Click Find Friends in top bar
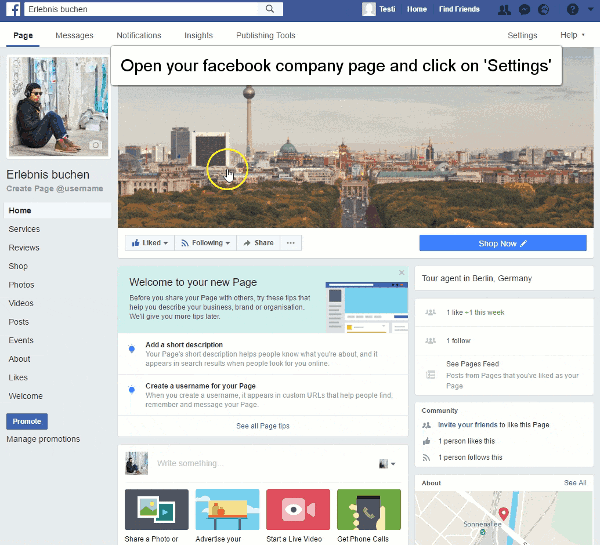 tap(459, 9)
